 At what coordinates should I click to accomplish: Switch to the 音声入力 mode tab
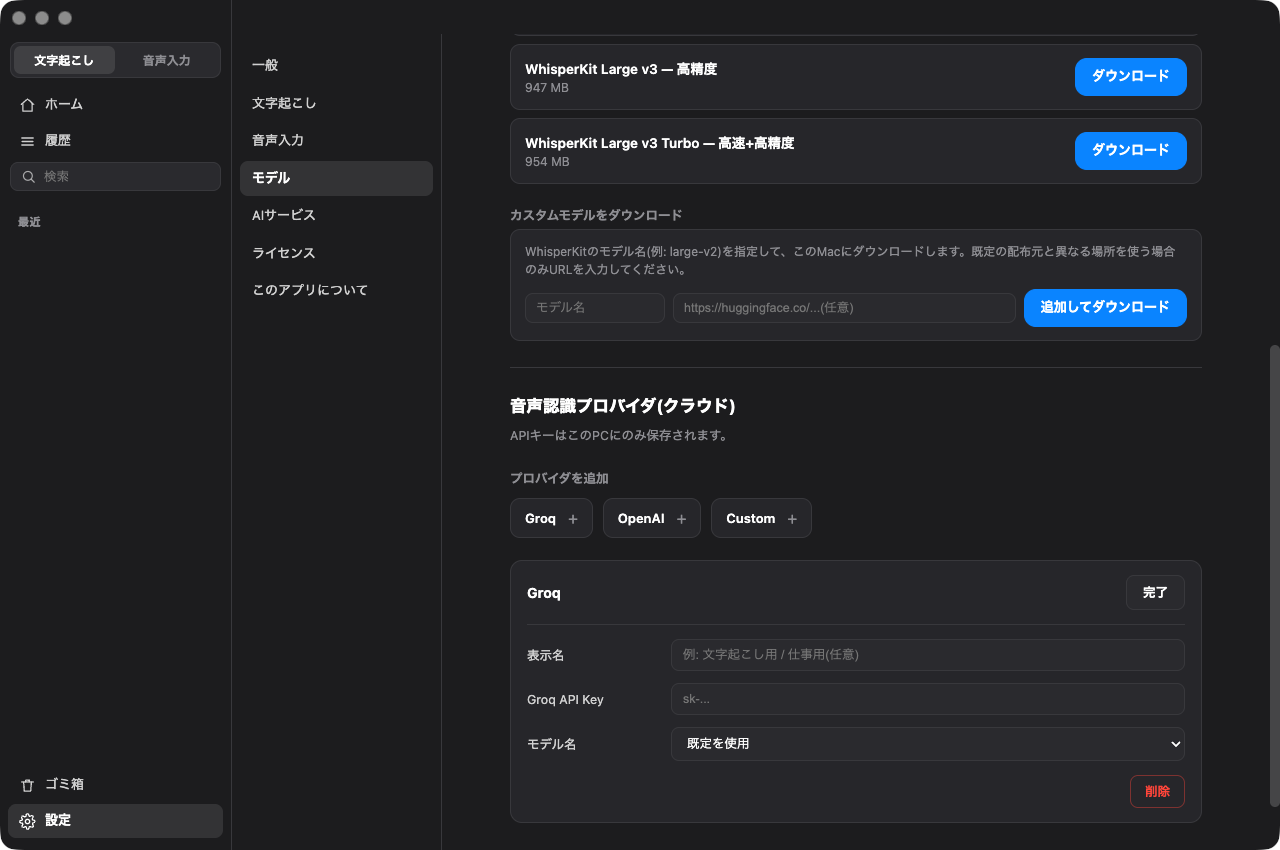click(x=167, y=60)
